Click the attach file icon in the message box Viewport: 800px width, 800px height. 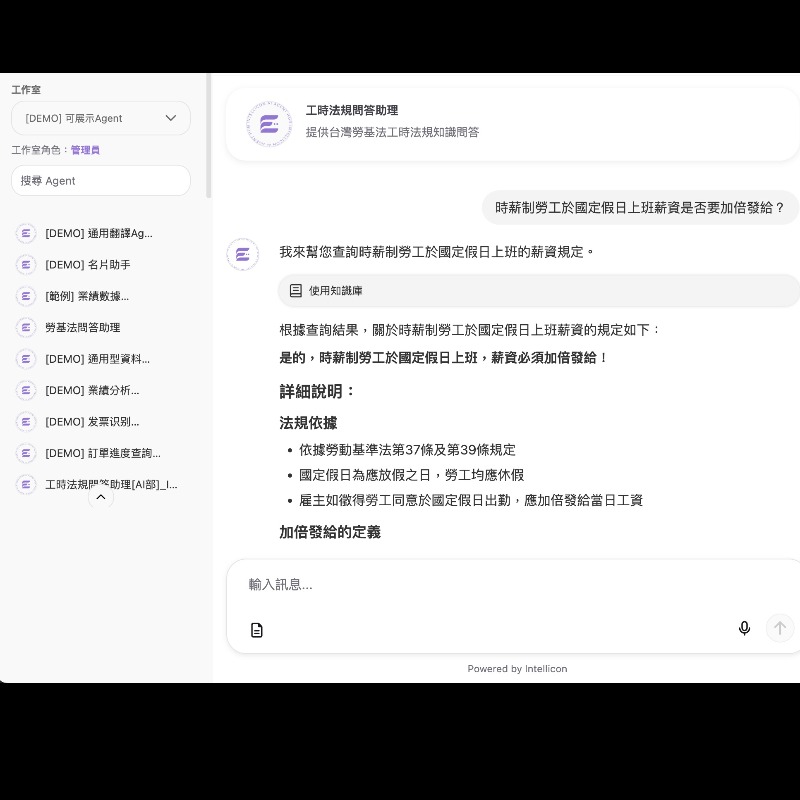[257, 630]
